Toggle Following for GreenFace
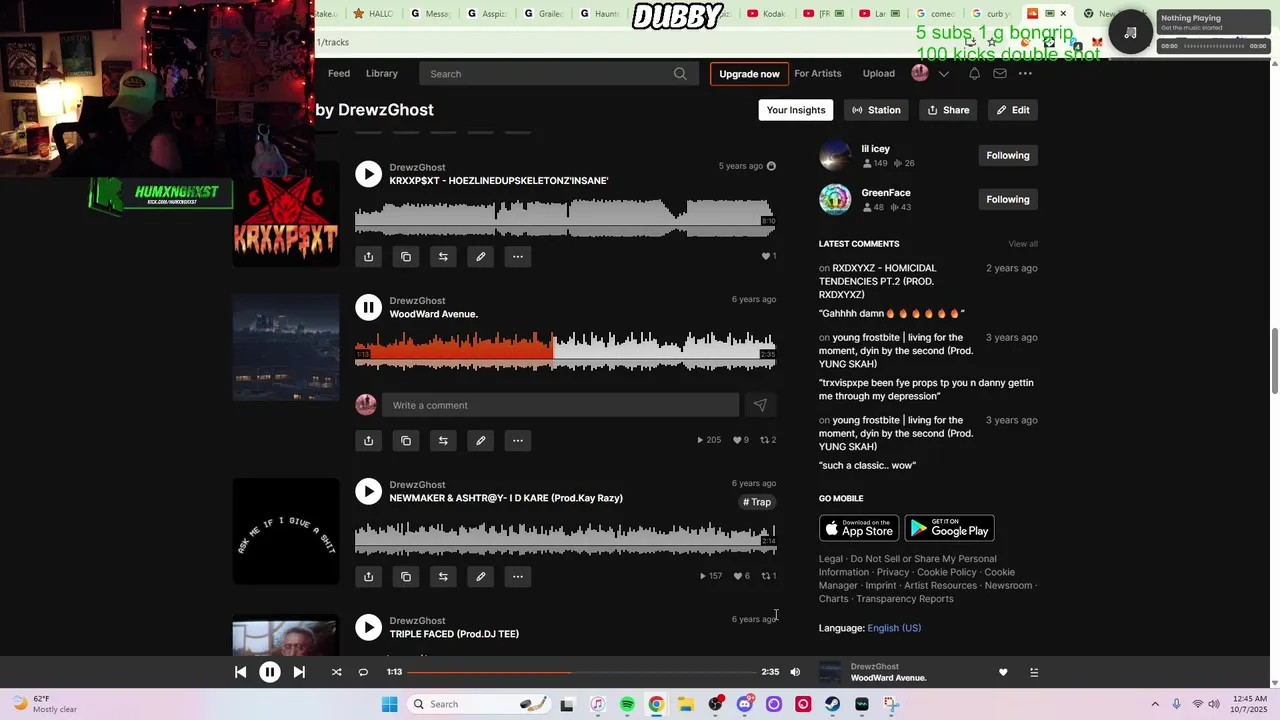The image size is (1280, 720). [x=1008, y=199]
